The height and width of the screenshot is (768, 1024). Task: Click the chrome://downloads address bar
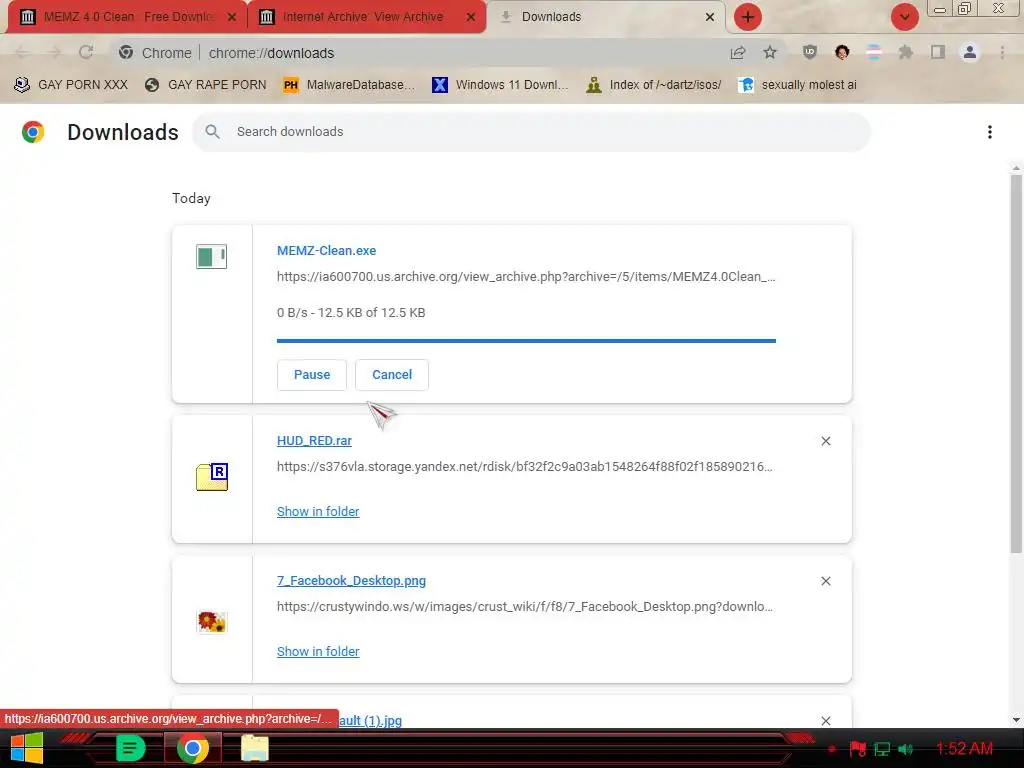click(418, 53)
